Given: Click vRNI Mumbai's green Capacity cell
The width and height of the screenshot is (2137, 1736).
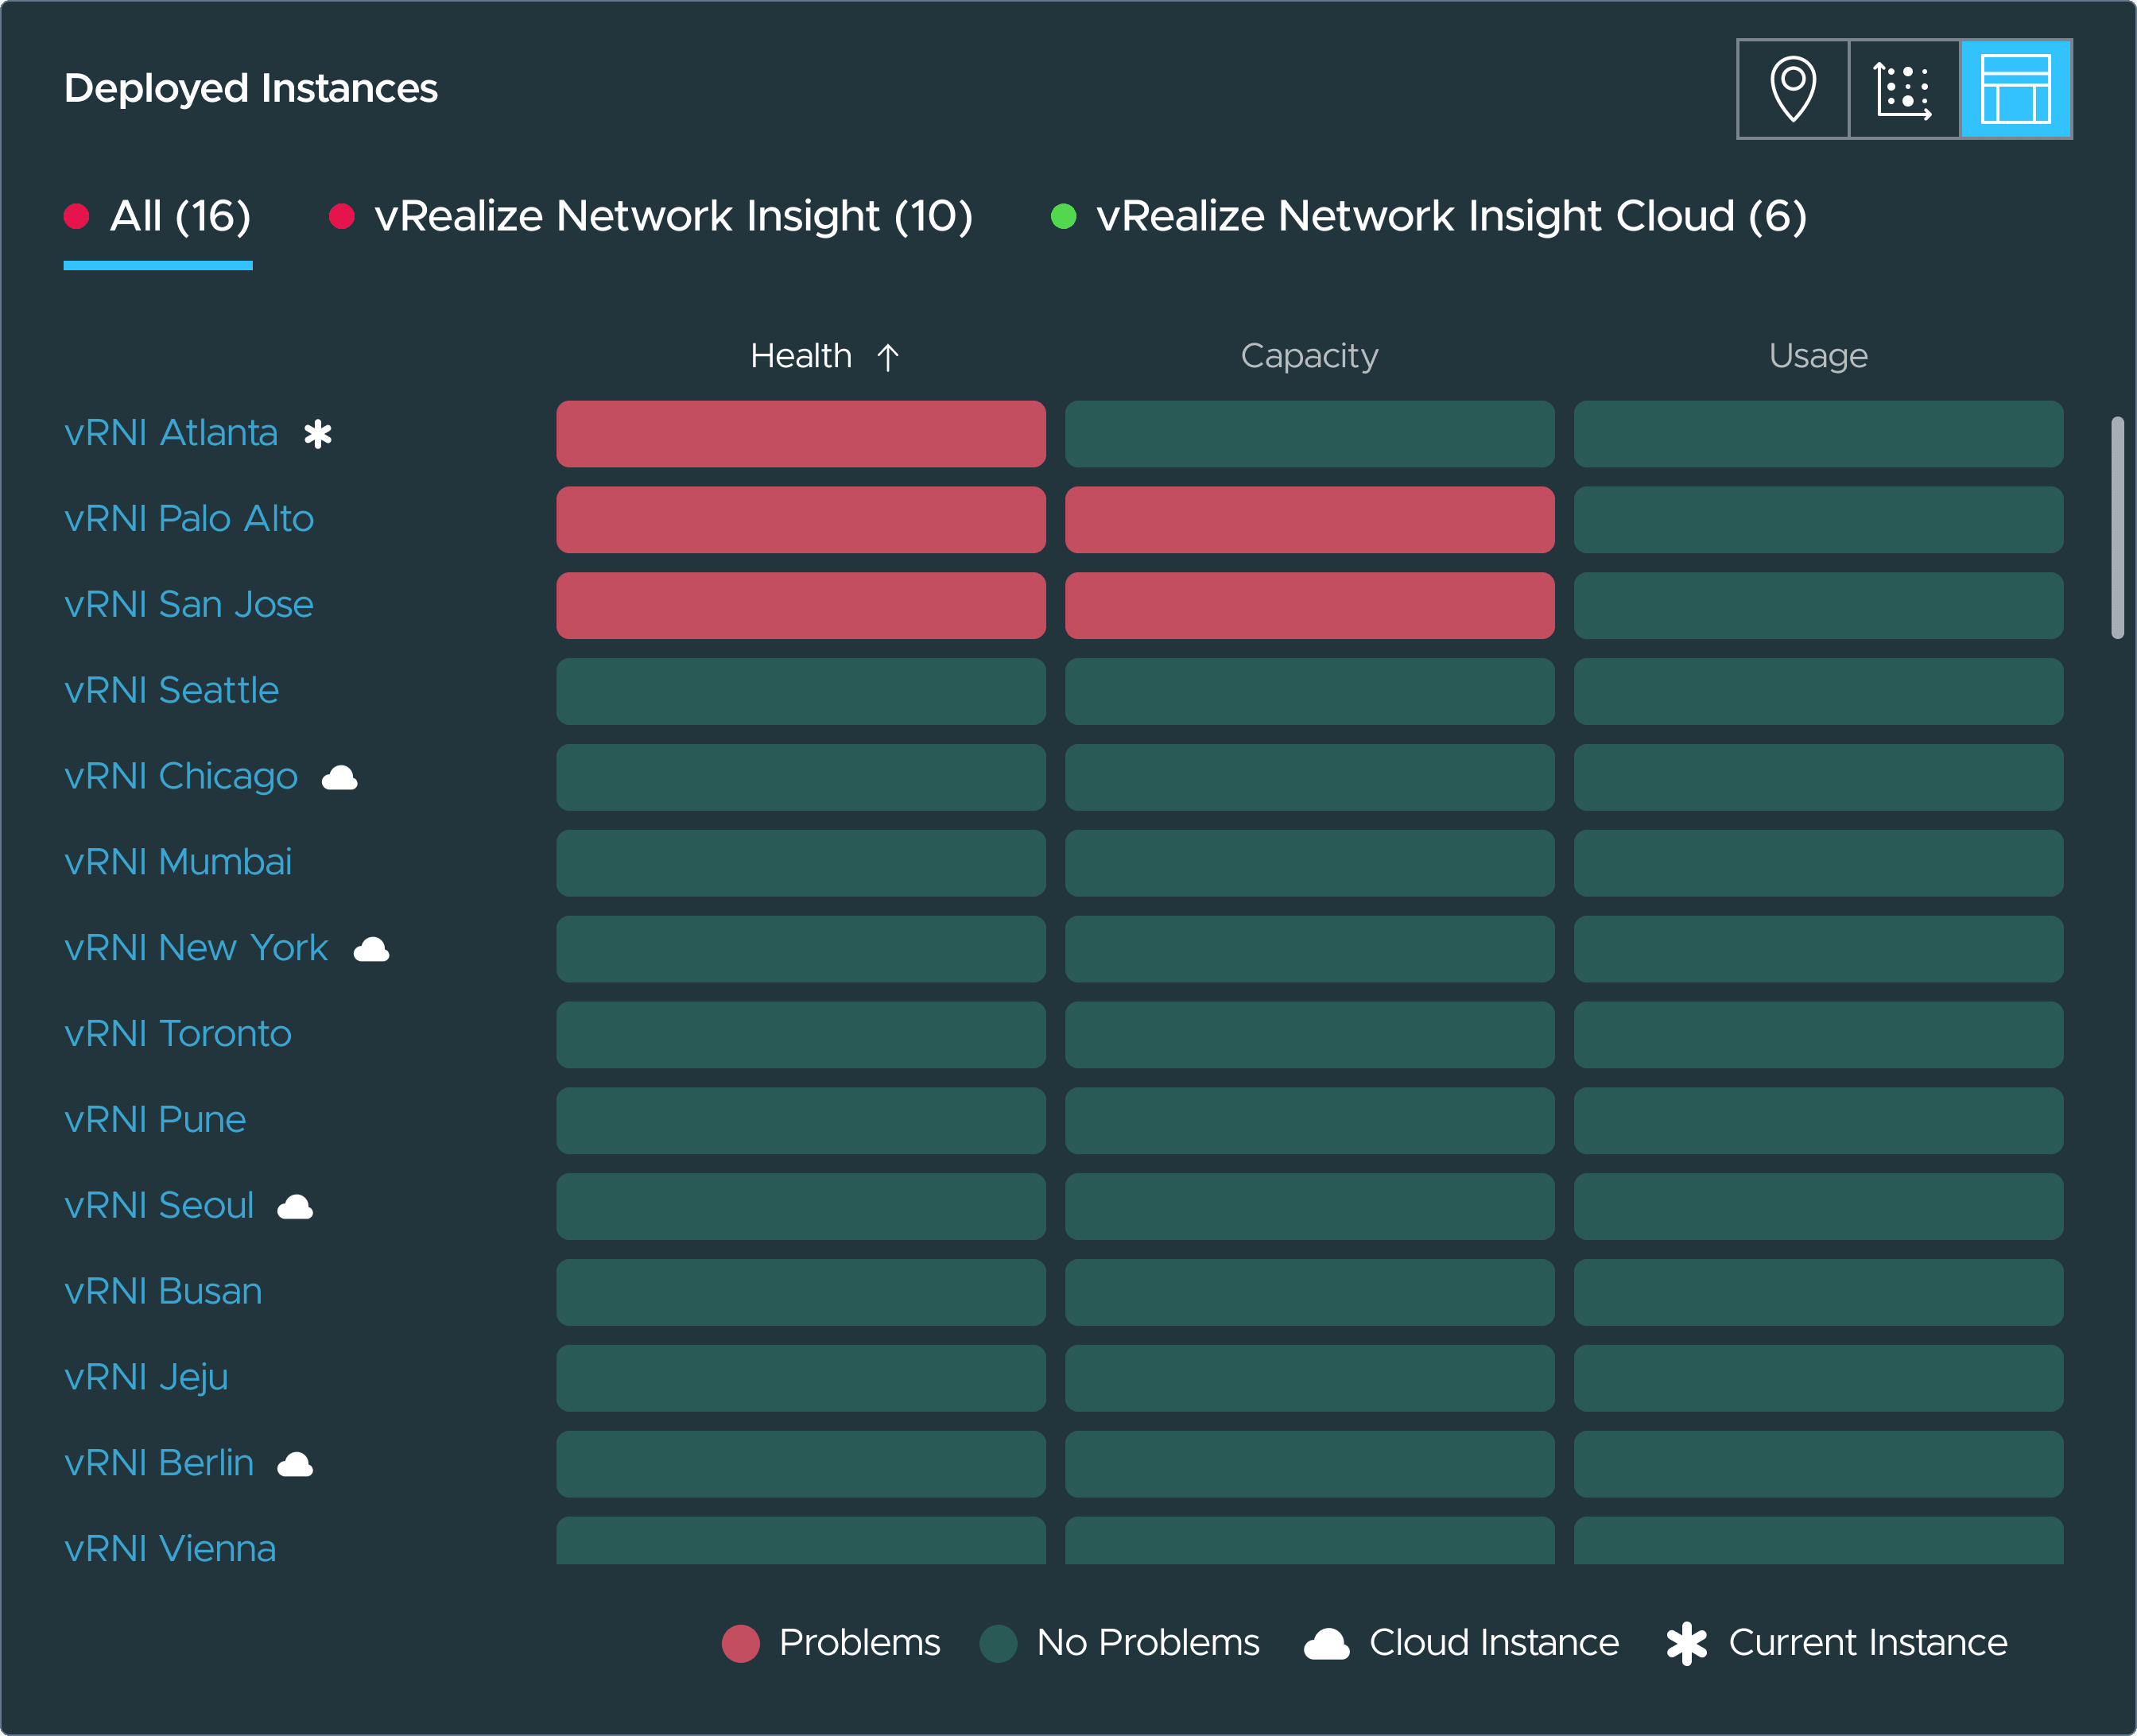Looking at the screenshot, I should coord(1310,863).
